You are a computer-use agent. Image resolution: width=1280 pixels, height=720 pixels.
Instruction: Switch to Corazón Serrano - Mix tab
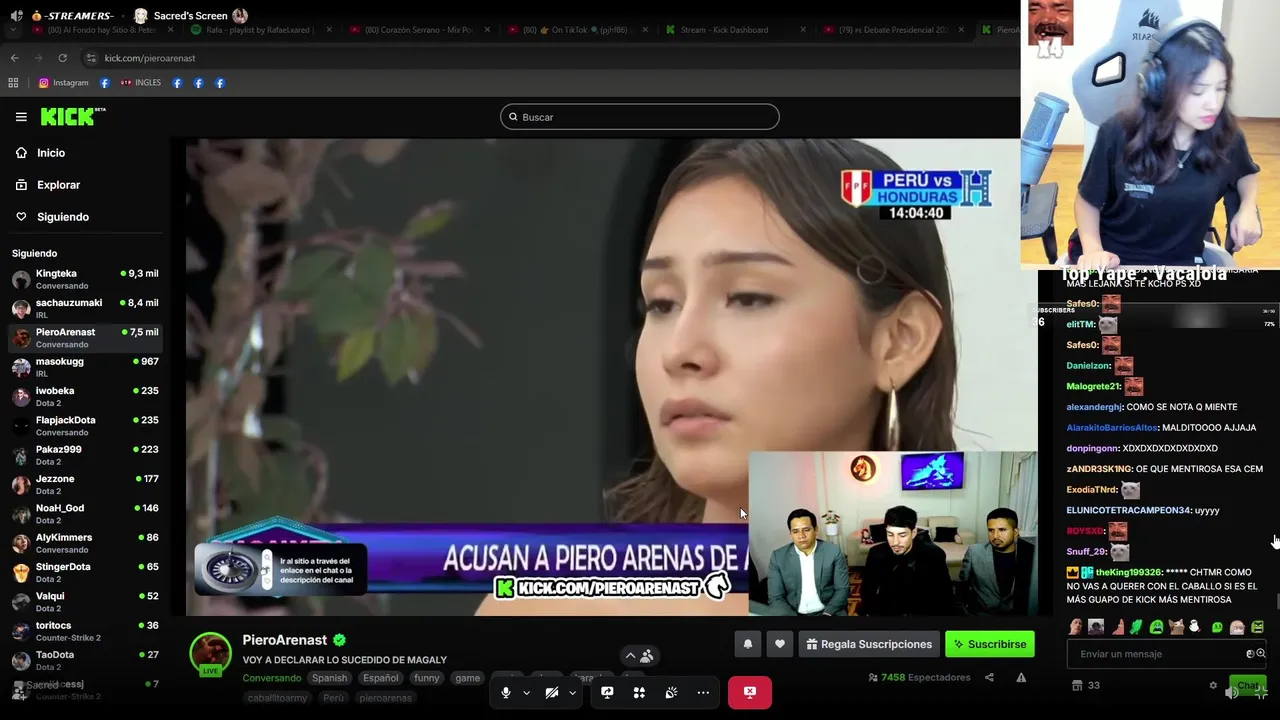418,30
